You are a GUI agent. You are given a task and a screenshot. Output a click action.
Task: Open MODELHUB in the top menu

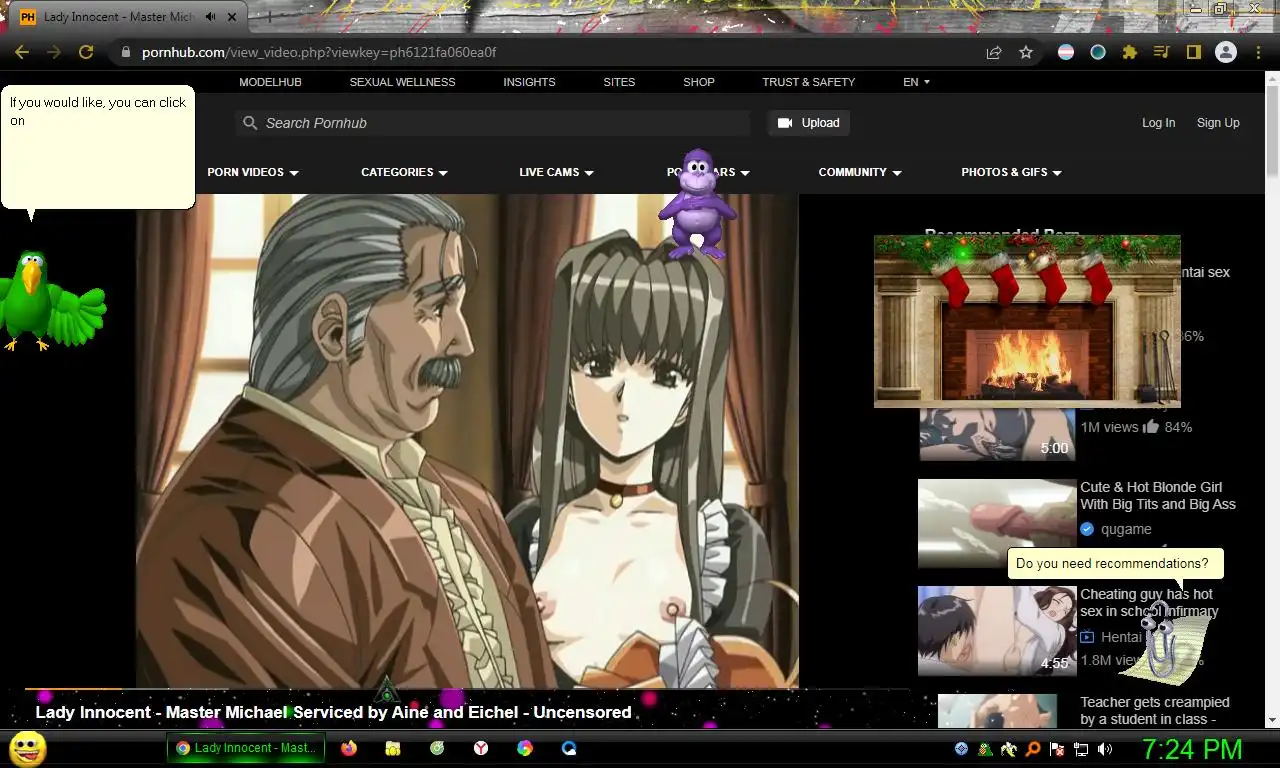point(270,82)
